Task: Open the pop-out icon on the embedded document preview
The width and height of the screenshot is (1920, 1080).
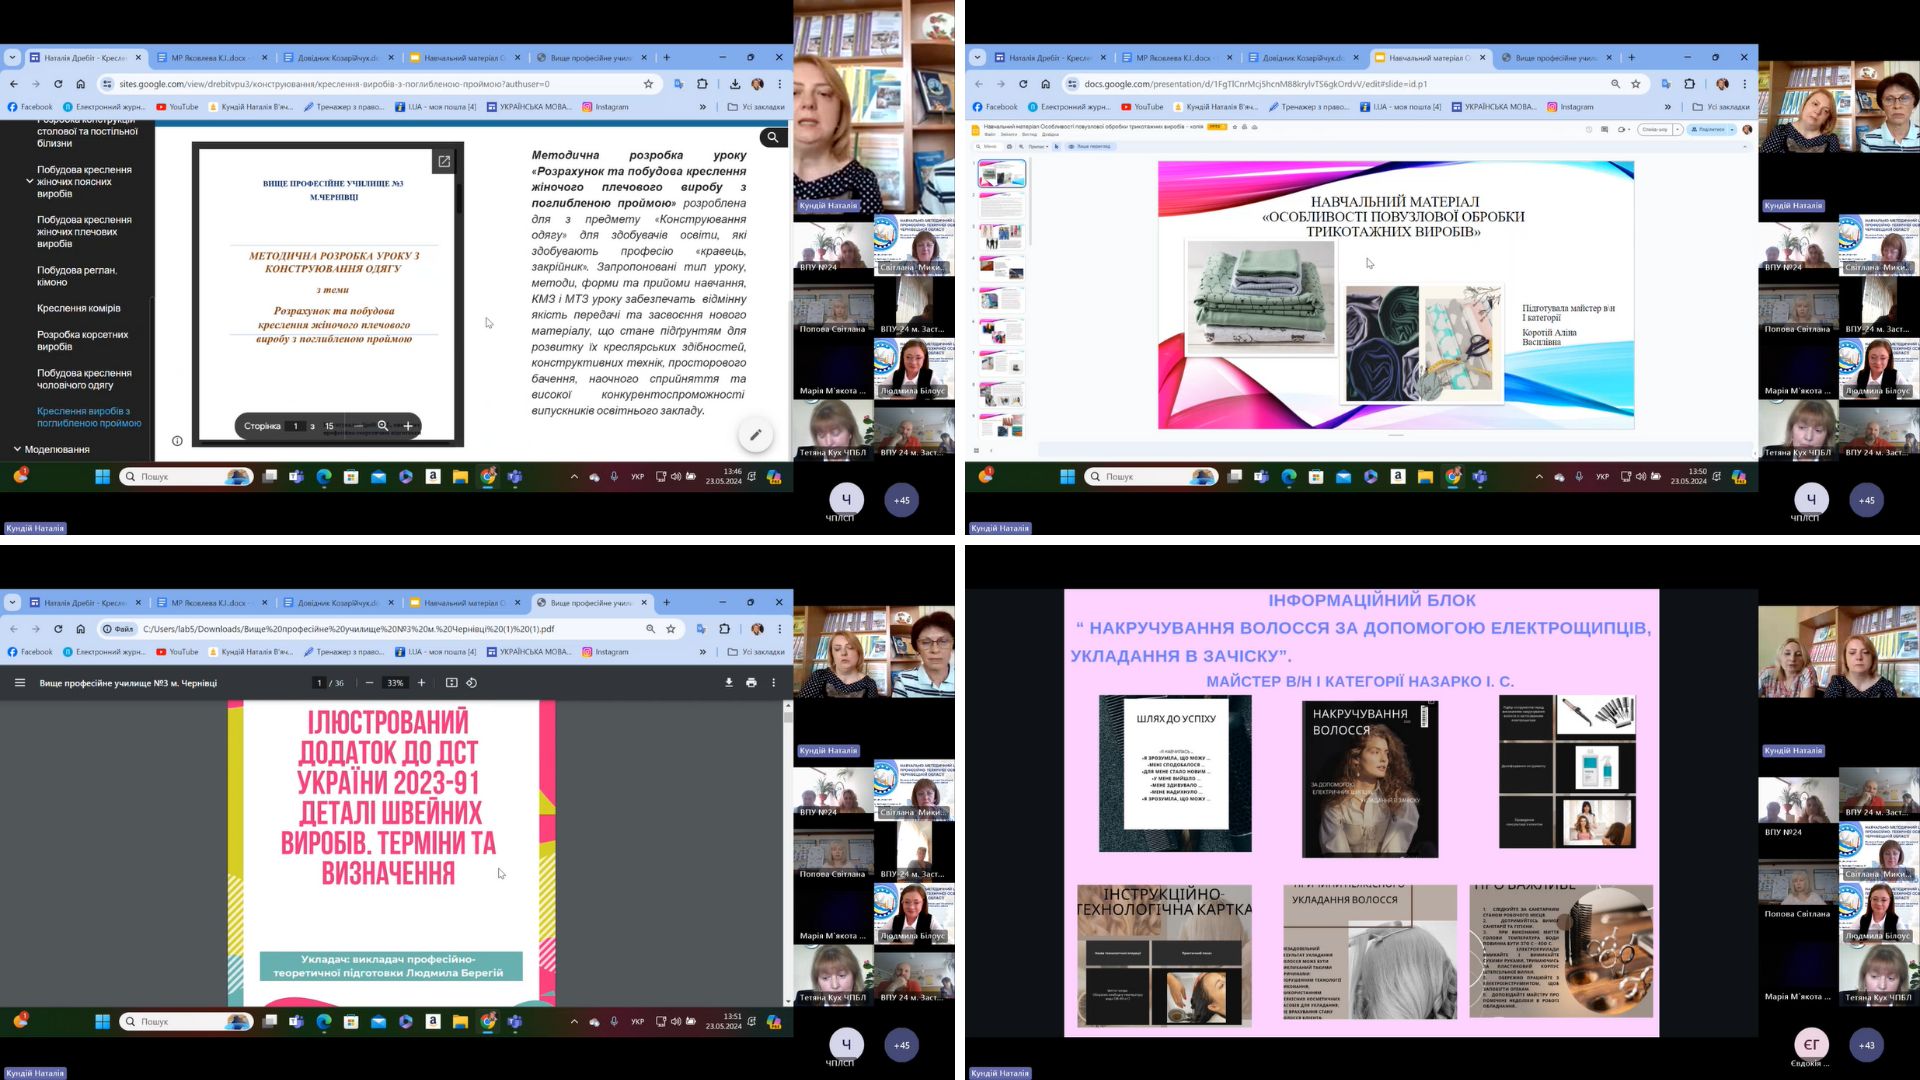Action: click(x=444, y=161)
